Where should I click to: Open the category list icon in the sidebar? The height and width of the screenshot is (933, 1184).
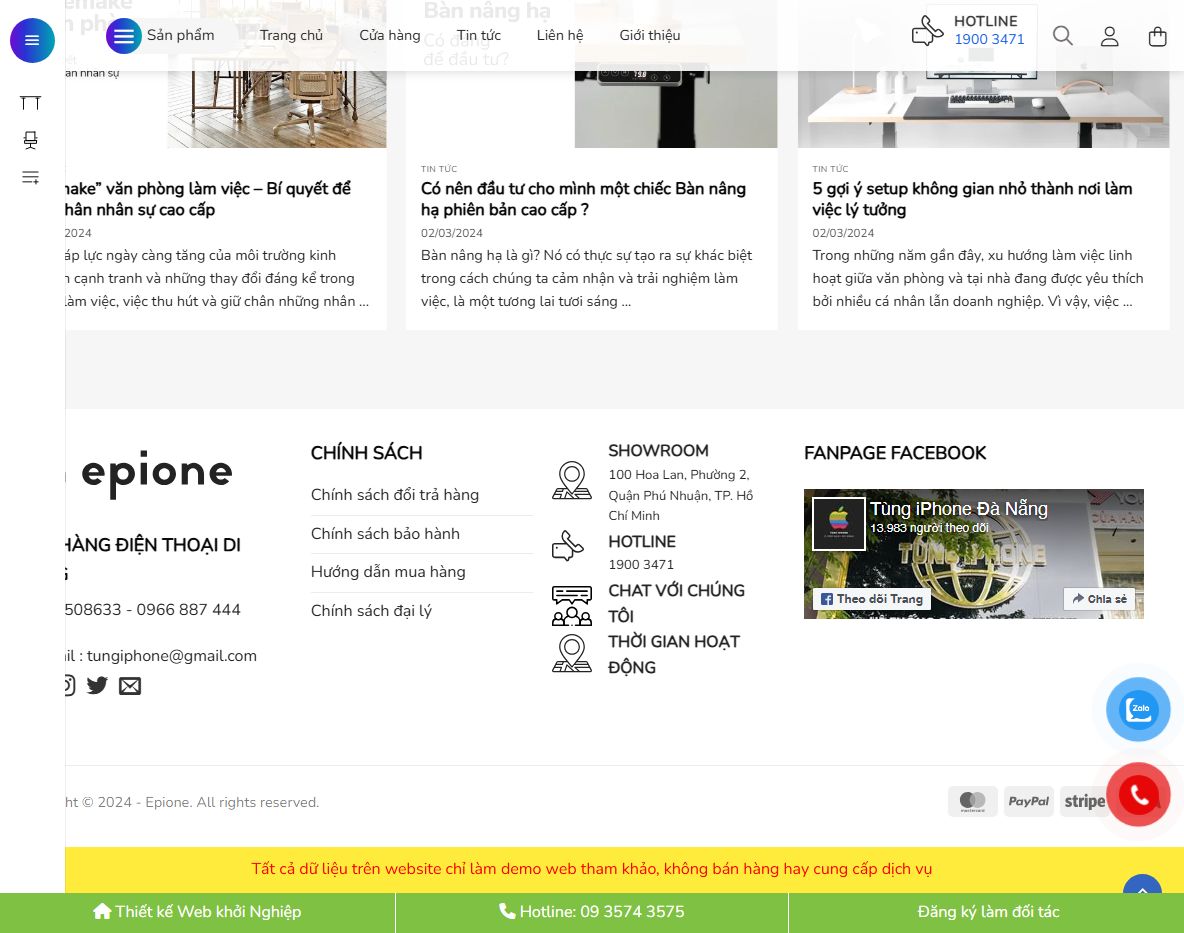pyautogui.click(x=30, y=177)
